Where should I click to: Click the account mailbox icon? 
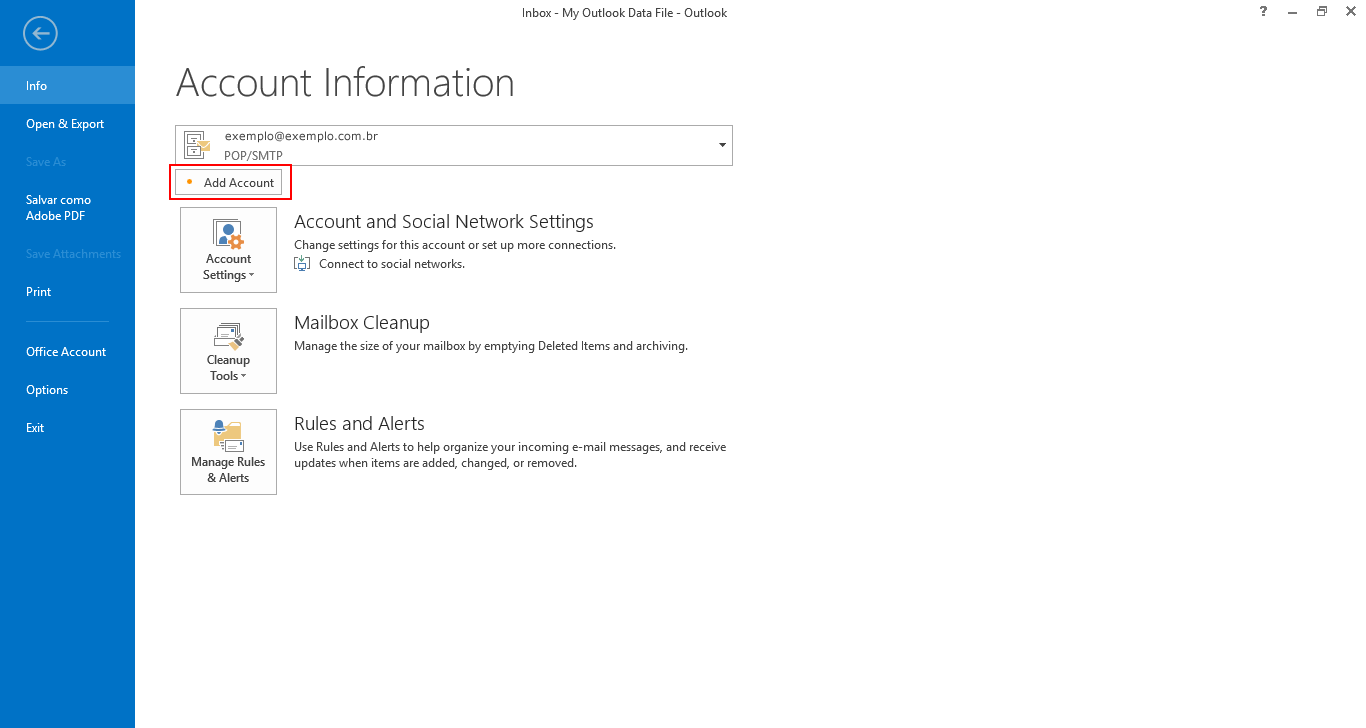pos(197,145)
